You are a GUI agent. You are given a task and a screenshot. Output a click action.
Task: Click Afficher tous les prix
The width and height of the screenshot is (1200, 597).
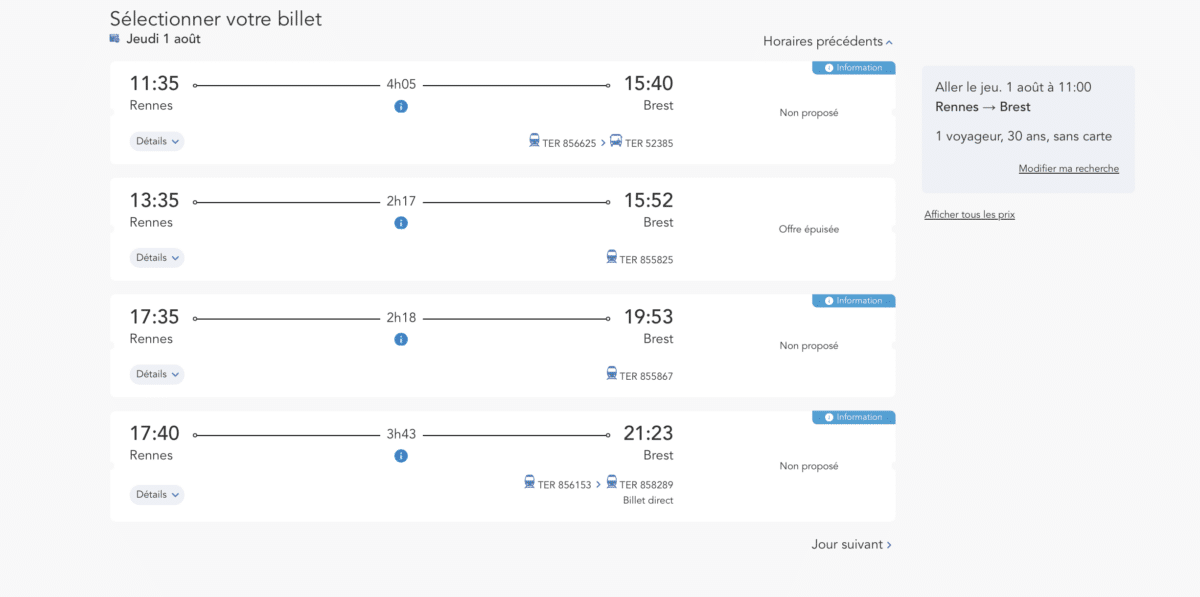point(969,215)
